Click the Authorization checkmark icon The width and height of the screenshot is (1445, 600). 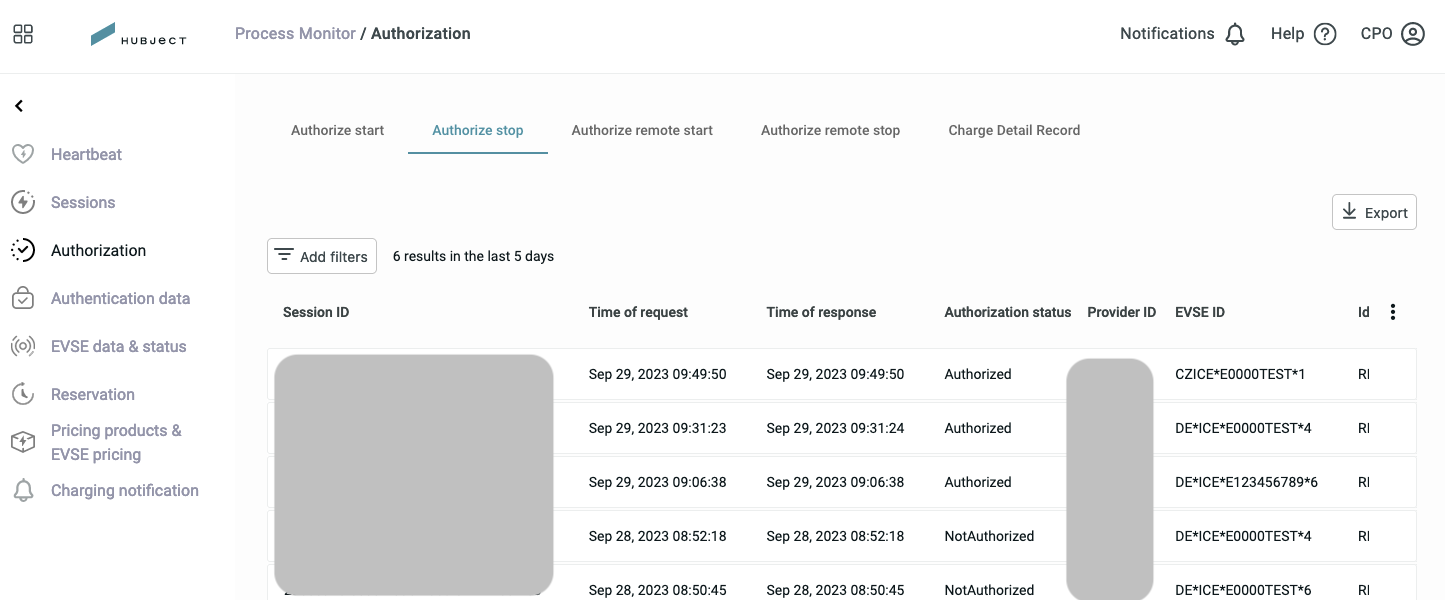pyautogui.click(x=23, y=250)
